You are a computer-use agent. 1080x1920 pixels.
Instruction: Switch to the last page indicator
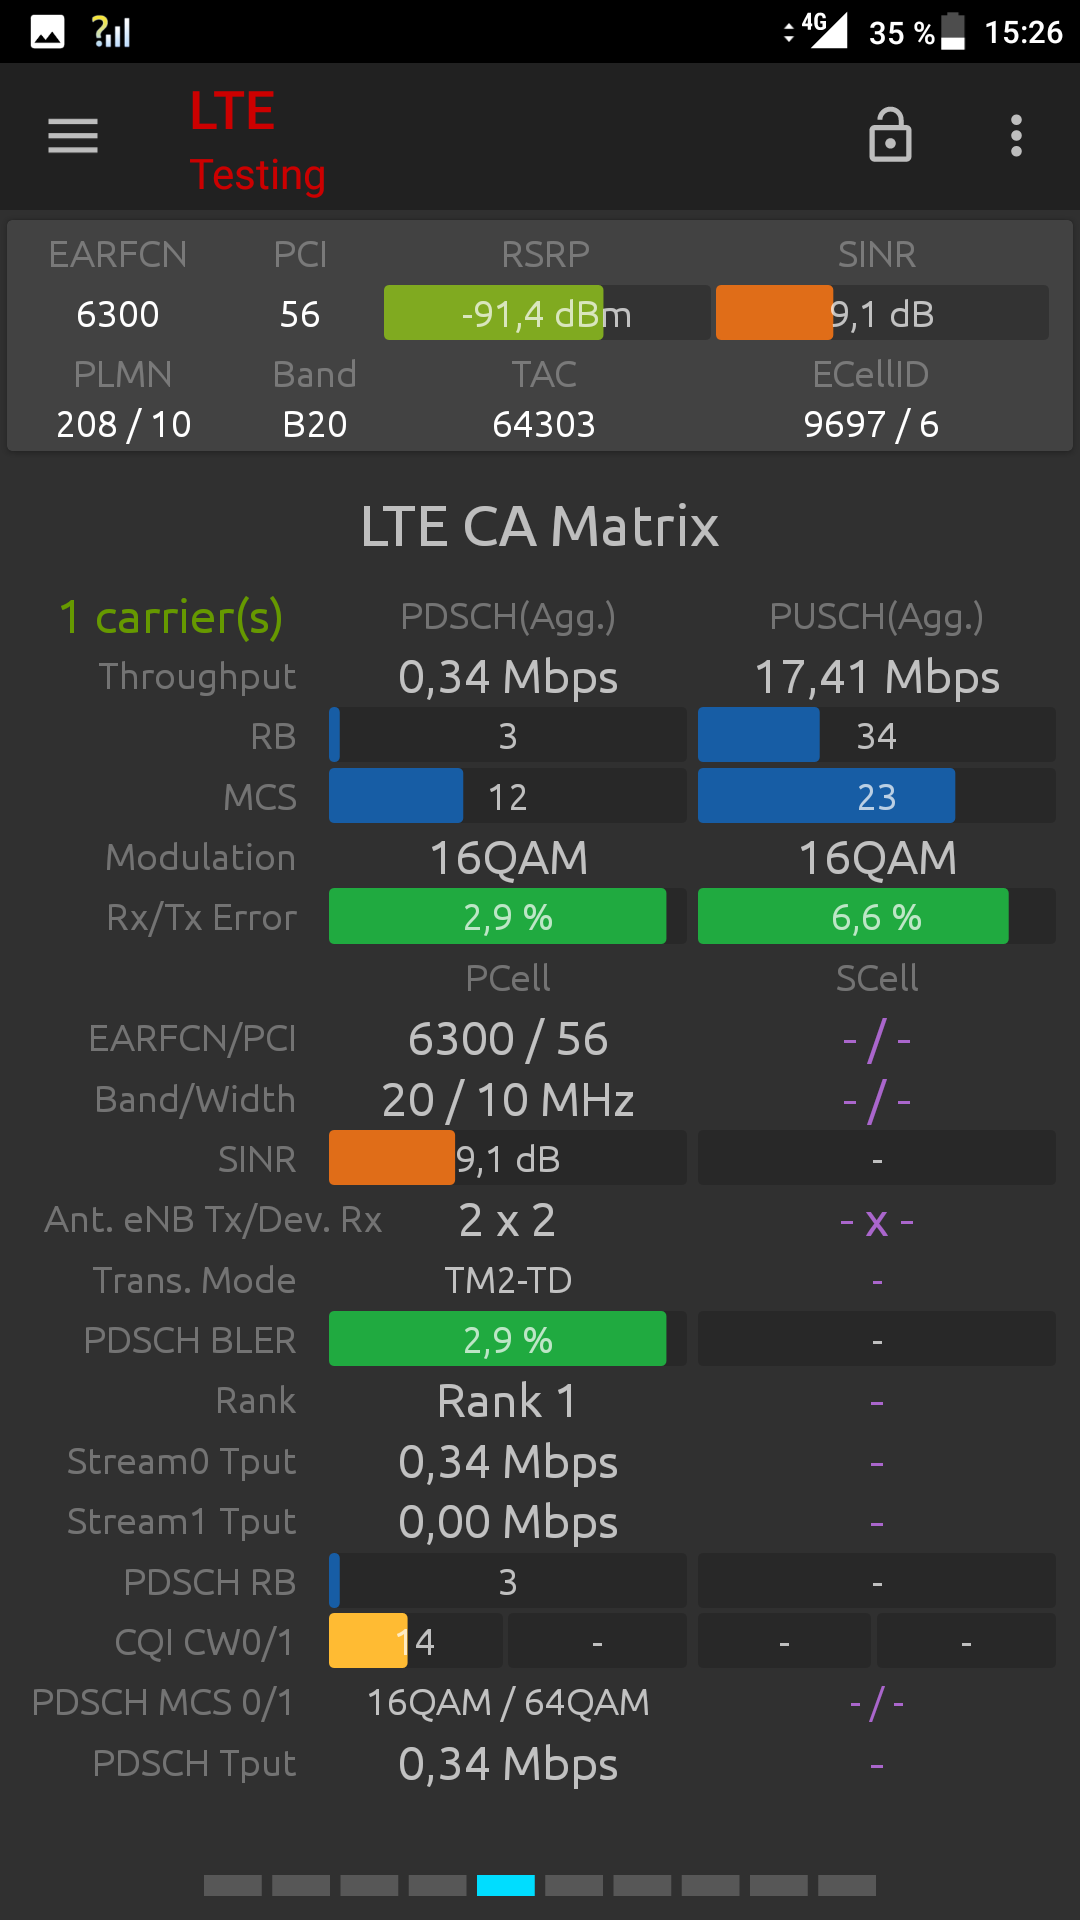pyautogui.click(x=847, y=1885)
